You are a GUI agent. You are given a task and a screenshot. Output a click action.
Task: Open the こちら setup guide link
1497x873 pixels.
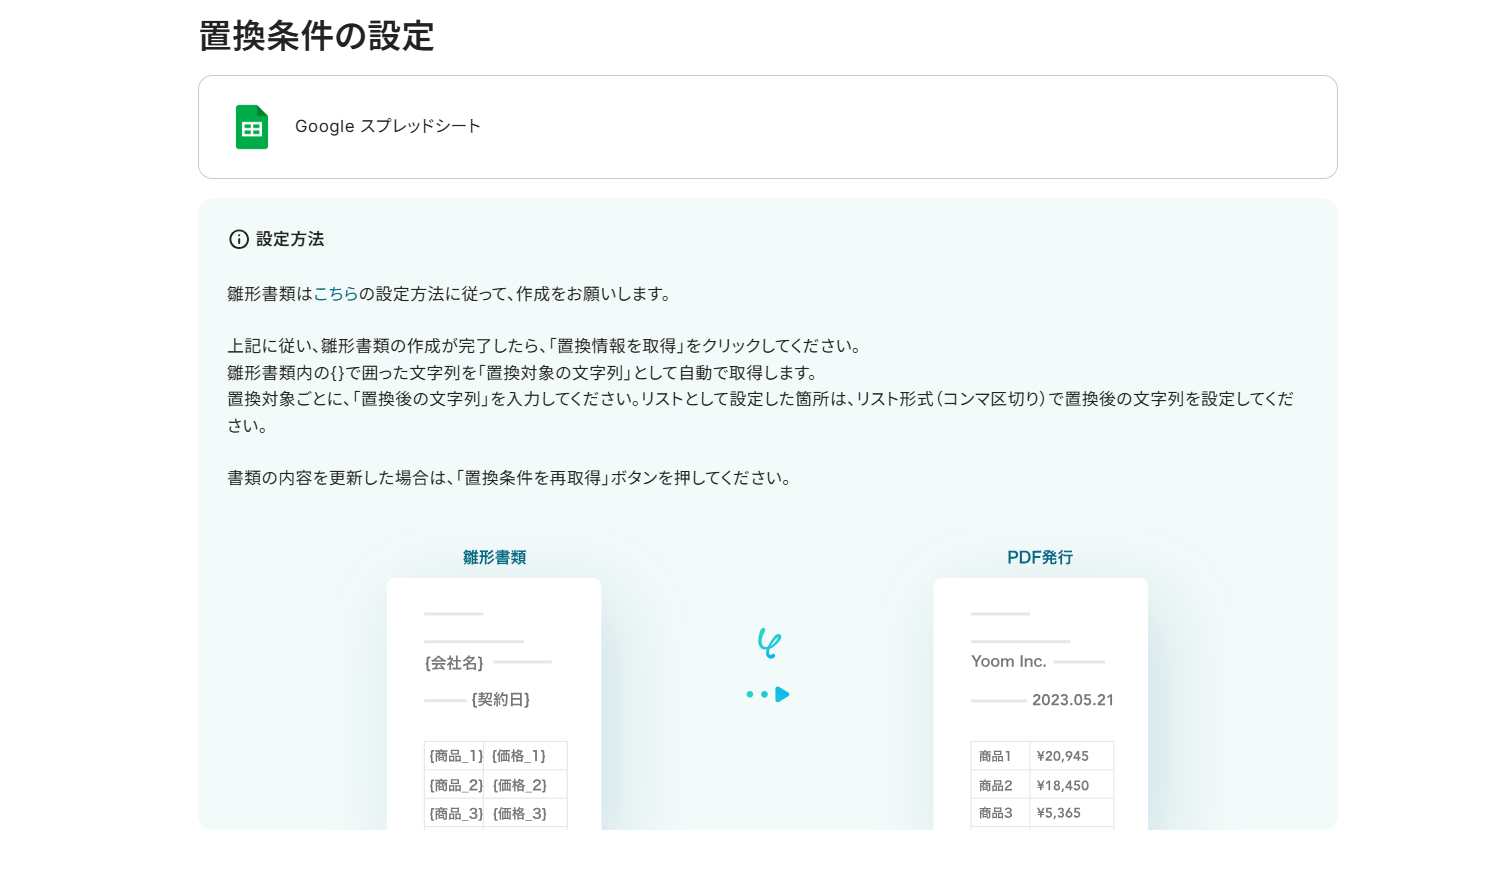point(336,294)
